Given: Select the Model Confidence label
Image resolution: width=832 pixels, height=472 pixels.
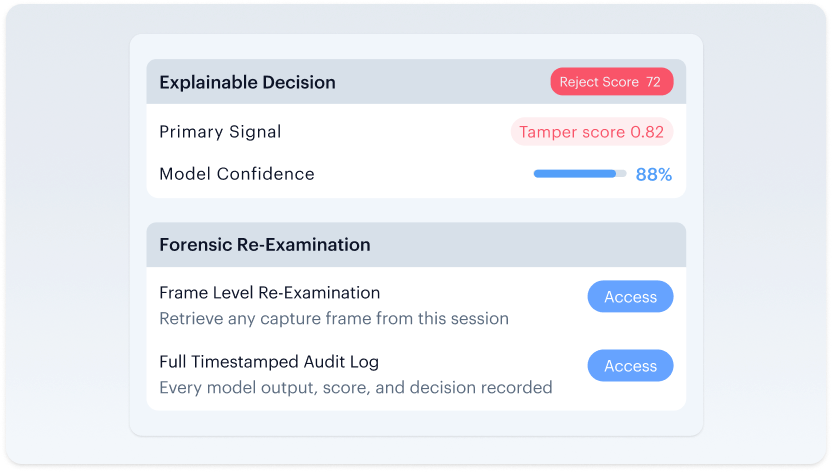Looking at the screenshot, I should [237, 174].
